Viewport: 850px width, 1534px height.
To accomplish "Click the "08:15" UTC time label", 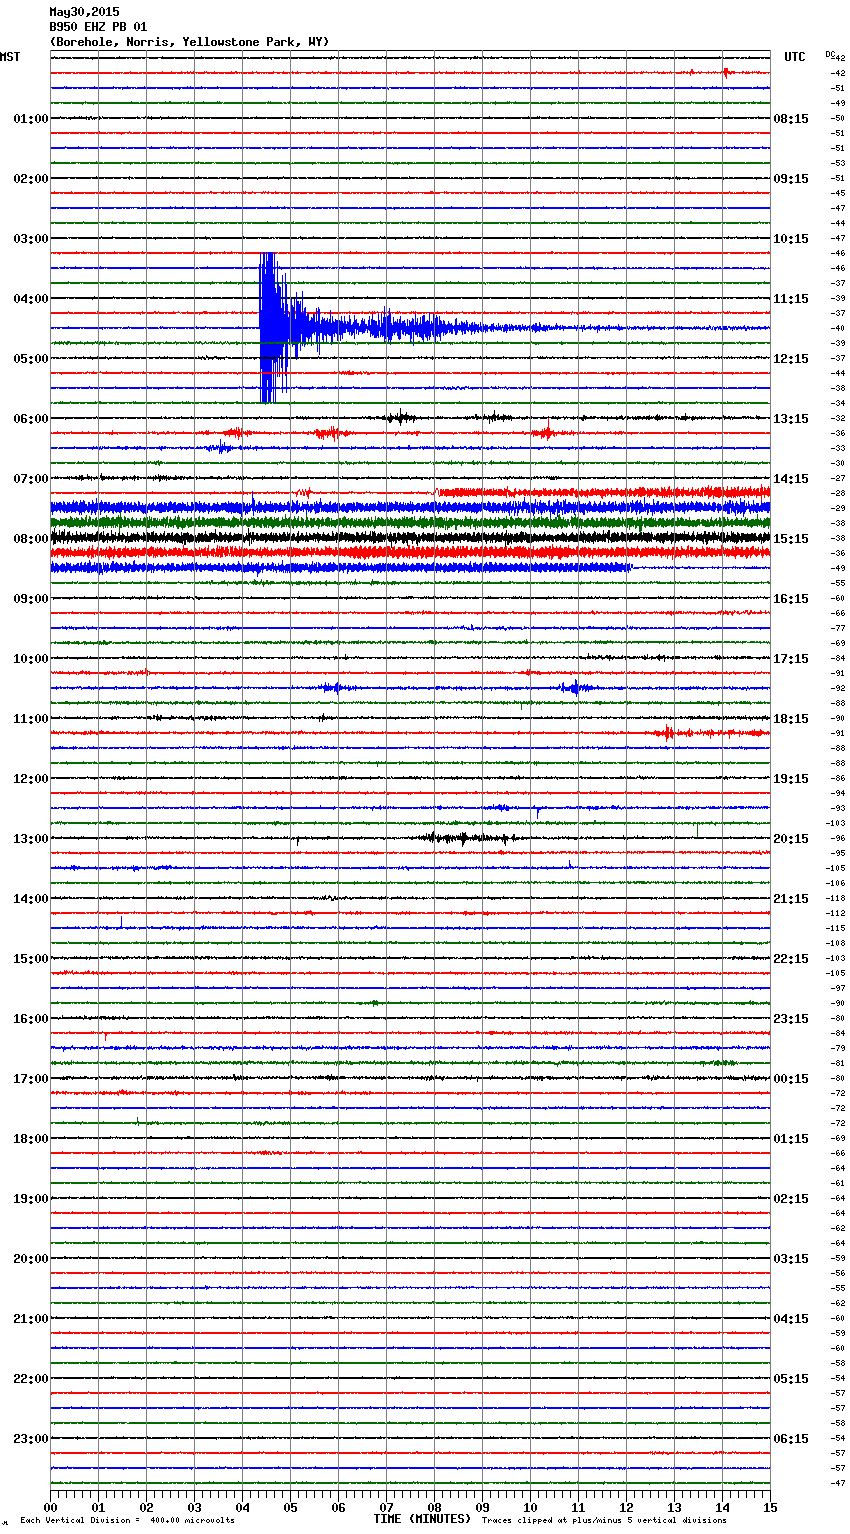I will tap(791, 119).
